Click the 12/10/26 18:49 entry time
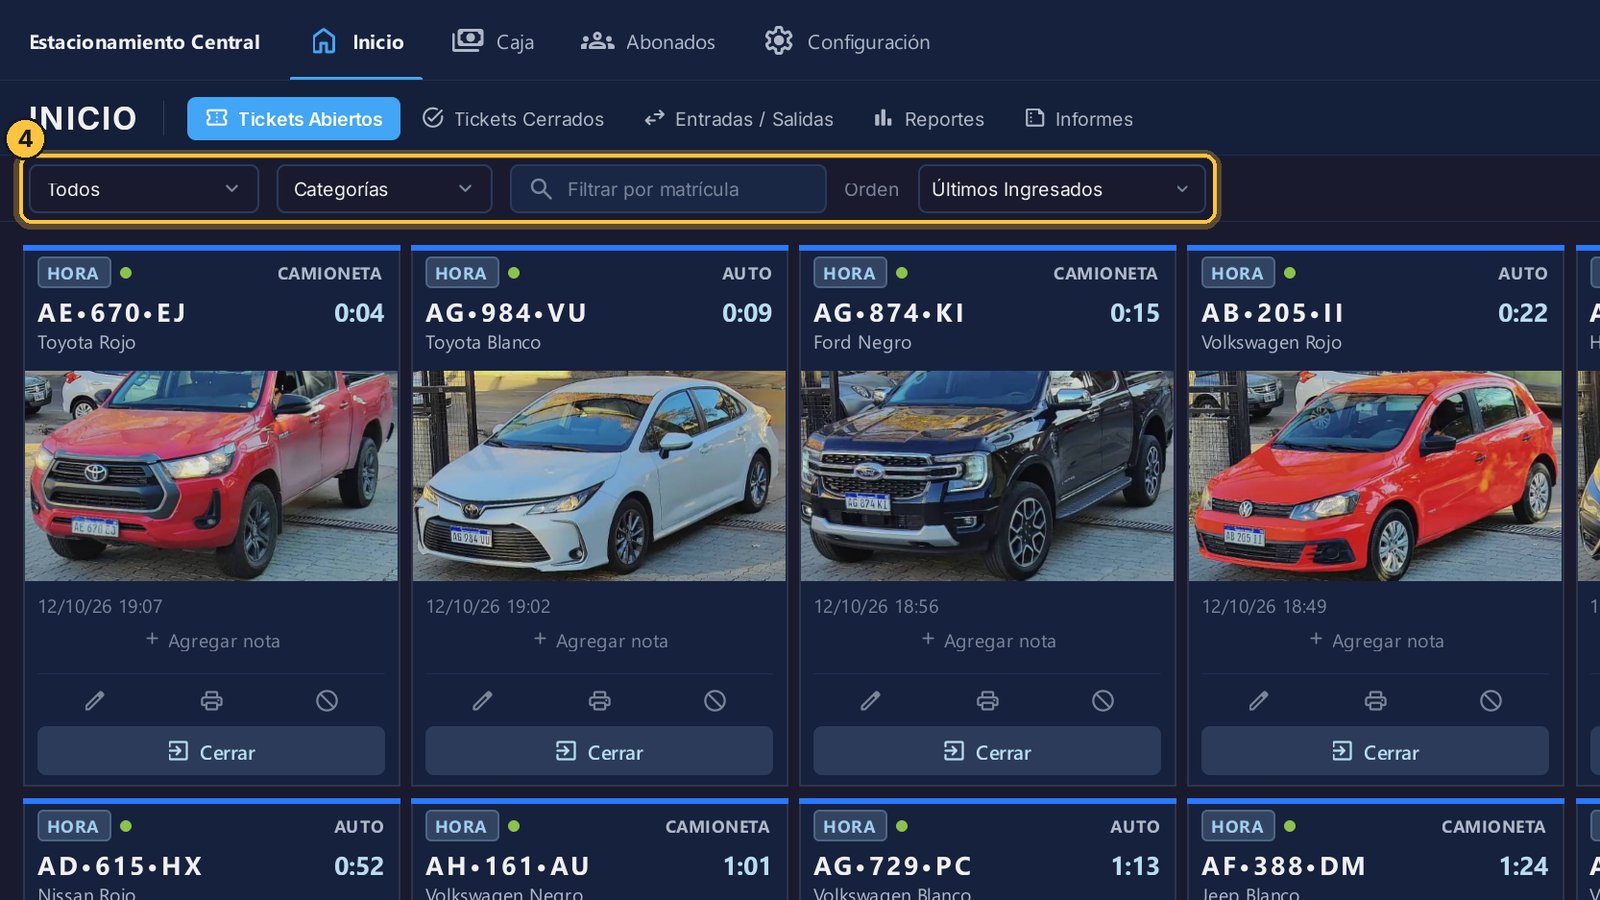The image size is (1600, 900). 1264,606
